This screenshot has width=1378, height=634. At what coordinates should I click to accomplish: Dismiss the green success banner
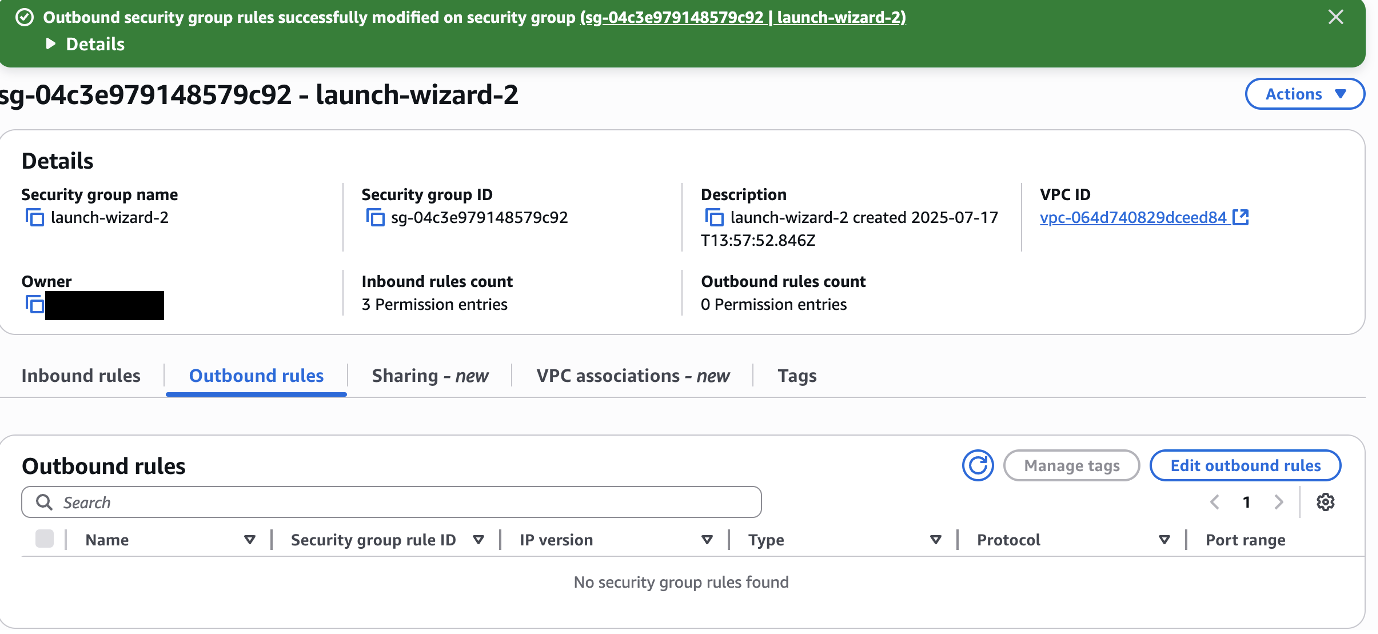1335,17
